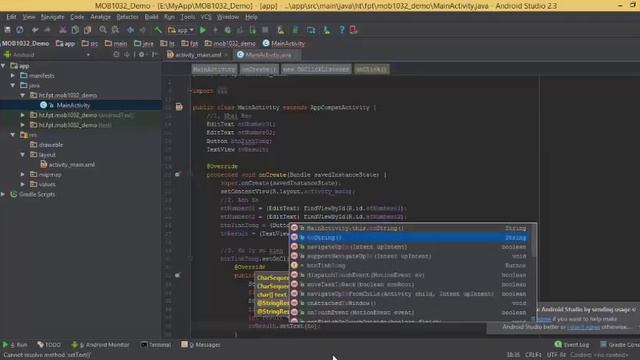This screenshot has height=360, width=640.
Task: Open the SDK Manager toolbar icon
Action: click(x=327, y=30)
